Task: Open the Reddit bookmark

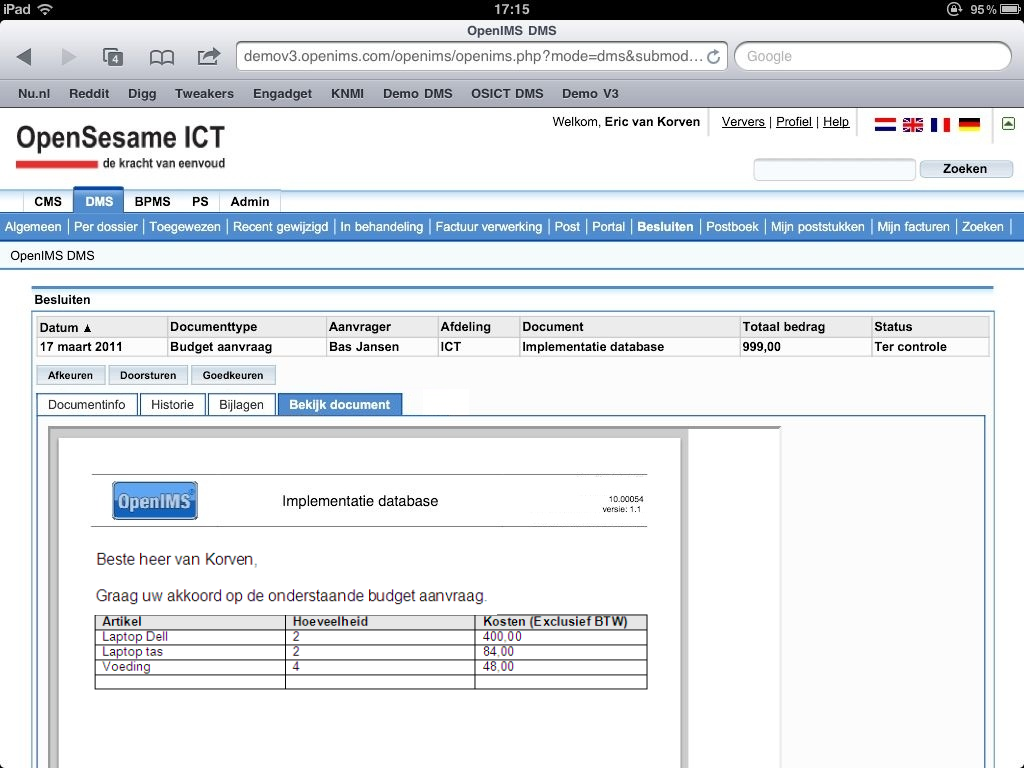Action: coord(89,93)
